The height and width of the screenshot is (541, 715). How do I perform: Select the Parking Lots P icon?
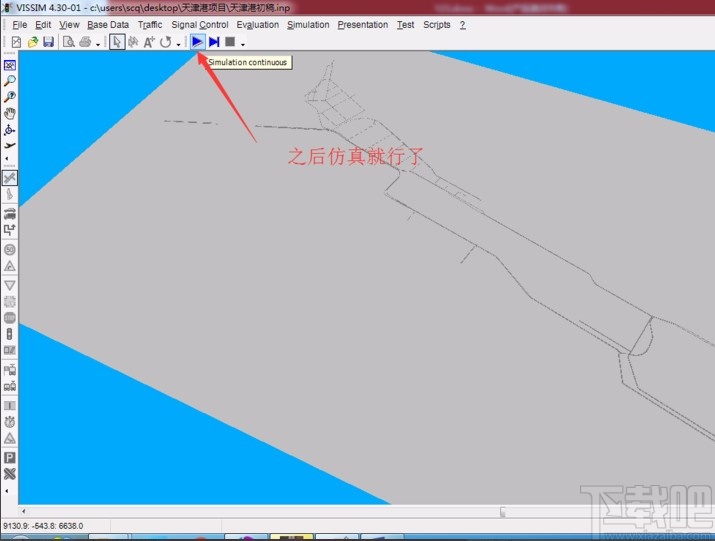point(10,458)
